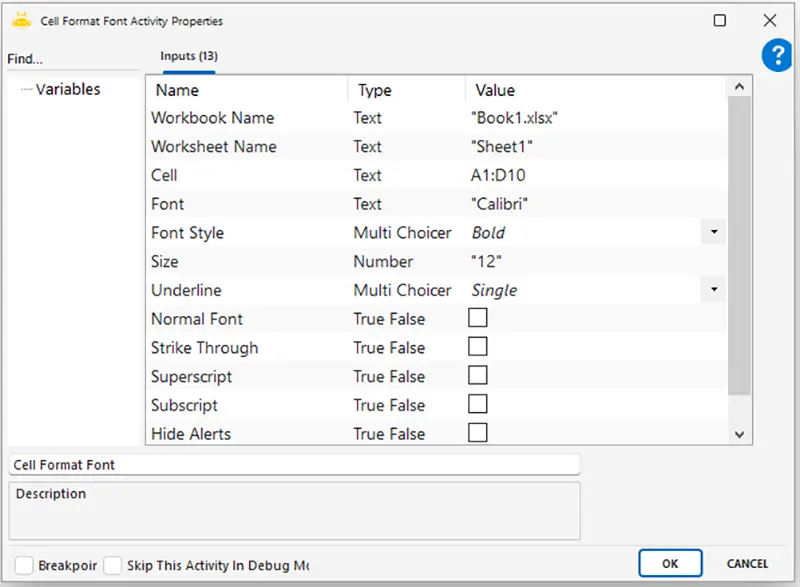Click the Number type cell for Size
Screen dimensions: 800x587
coord(383,262)
